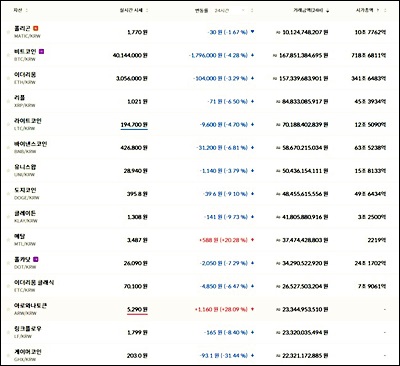Open the 라이트코인 LTC/KRW asset

[28, 124]
